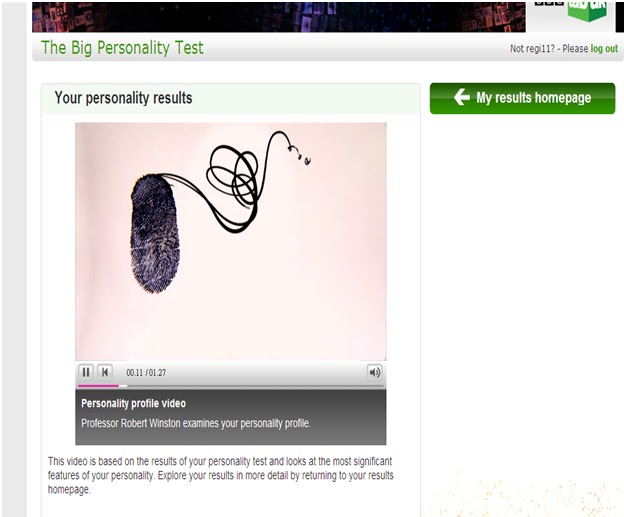This screenshot has height=517, width=624.
Task: Click the BBC logo blocks at the top
Action: pyautogui.click(x=549, y=3)
